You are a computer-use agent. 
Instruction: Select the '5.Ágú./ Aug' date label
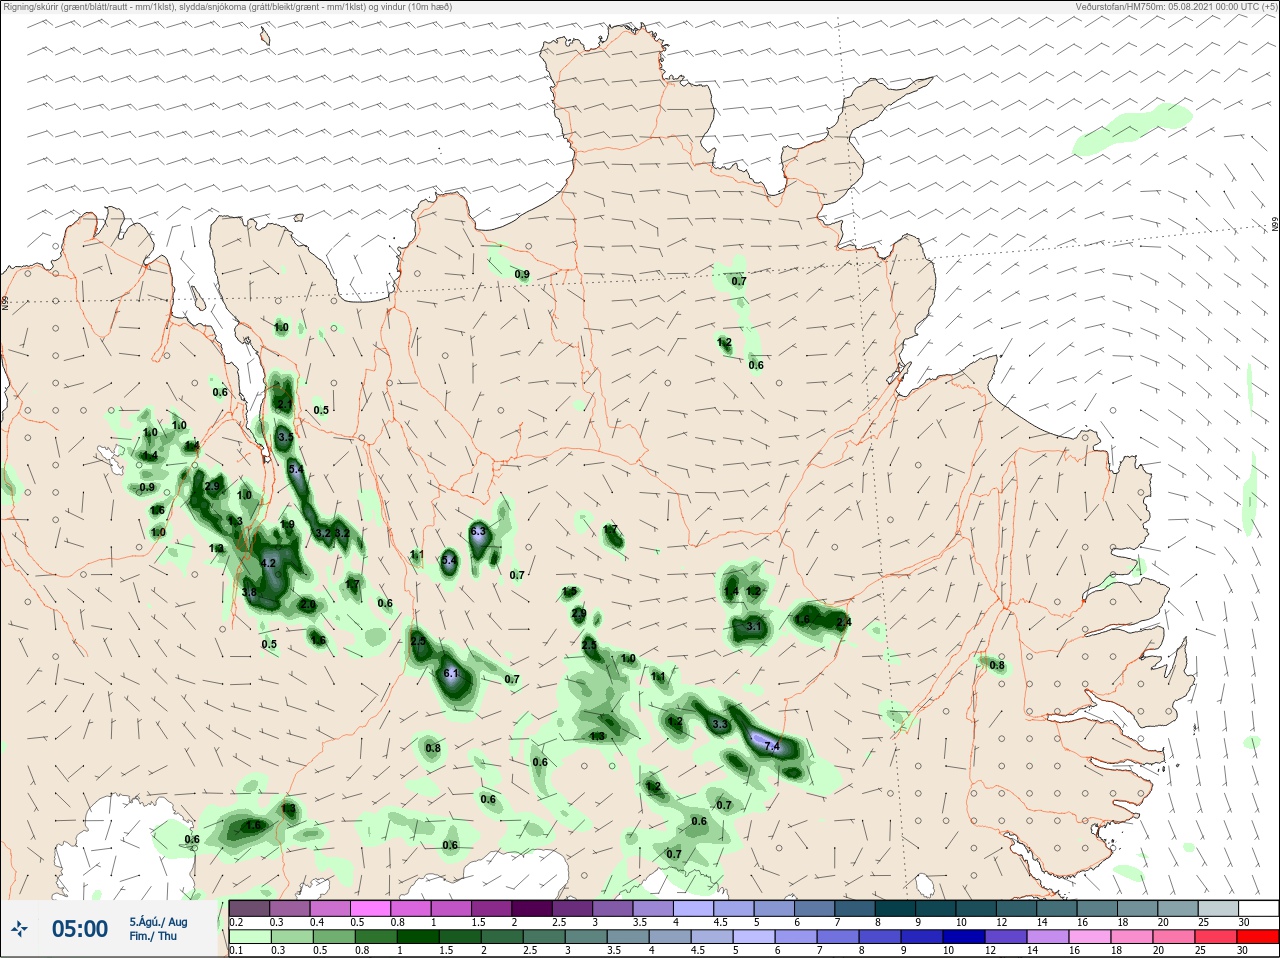tap(158, 922)
